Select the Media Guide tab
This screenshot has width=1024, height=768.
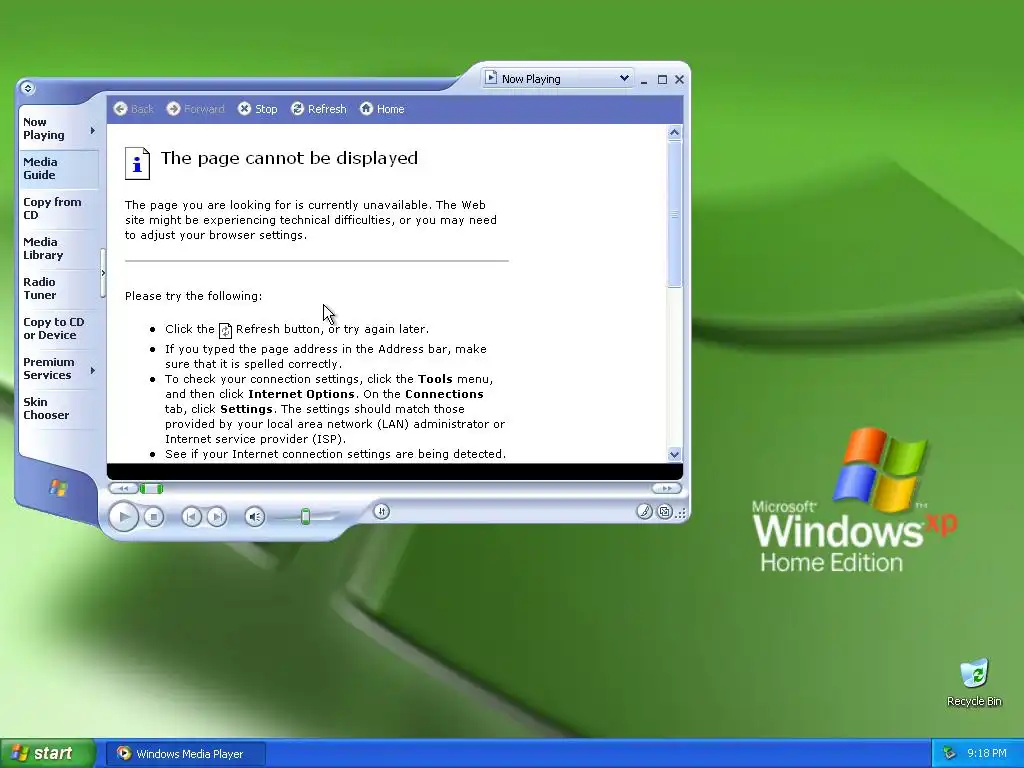tap(59, 168)
